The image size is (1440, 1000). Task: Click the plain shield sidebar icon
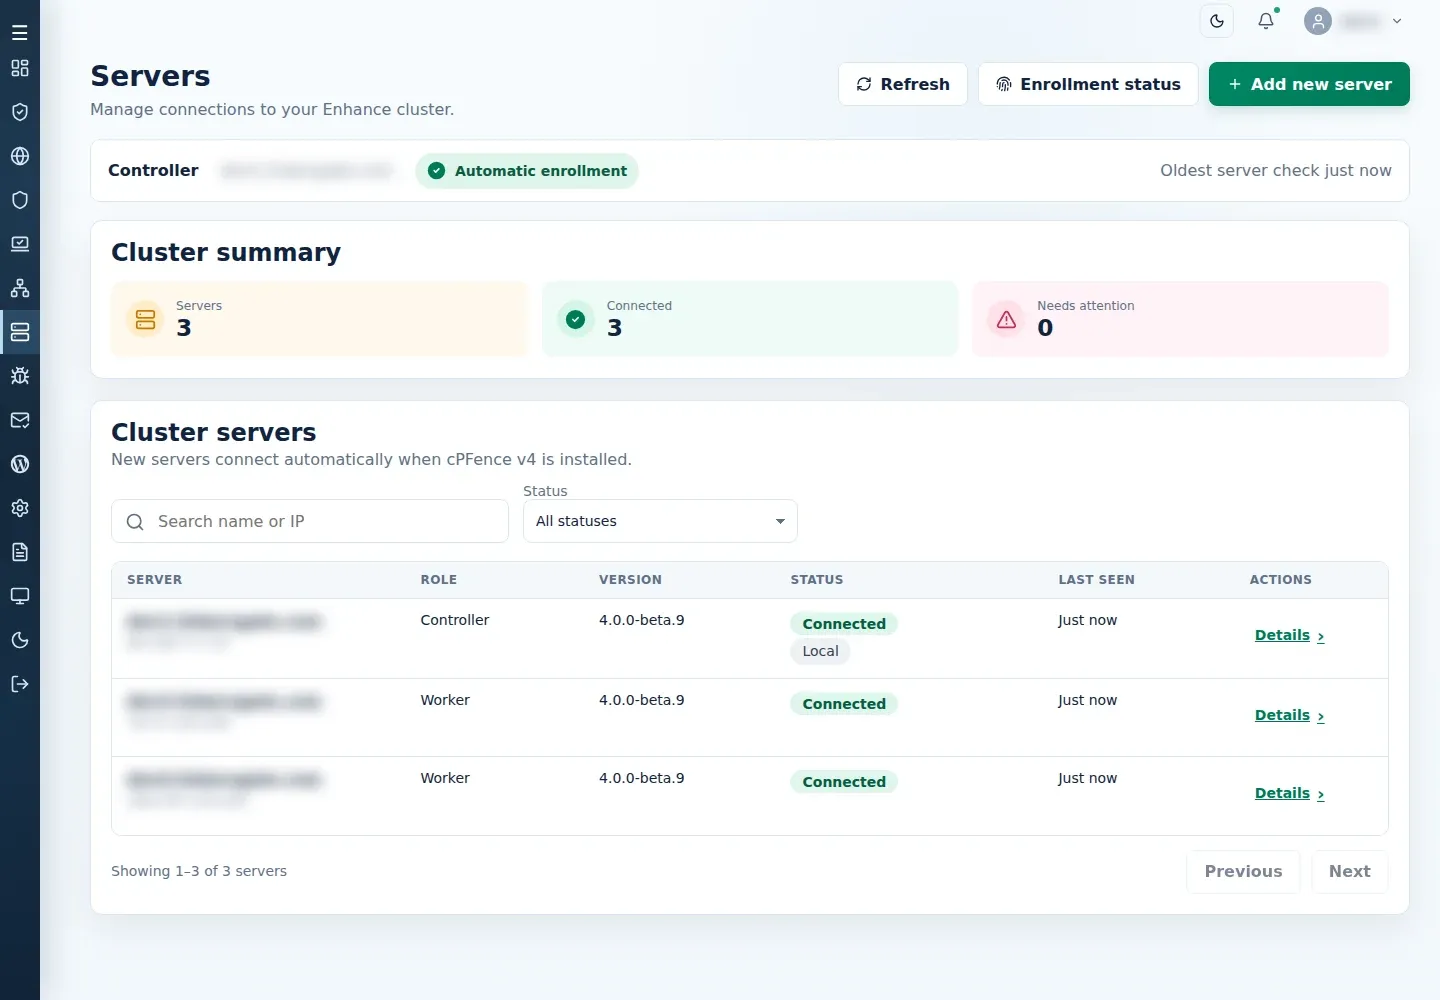tap(20, 200)
